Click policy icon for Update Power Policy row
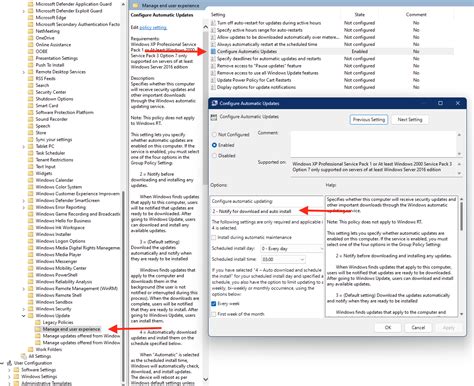Image resolution: width=474 pixels, height=386 pixels. (214, 80)
